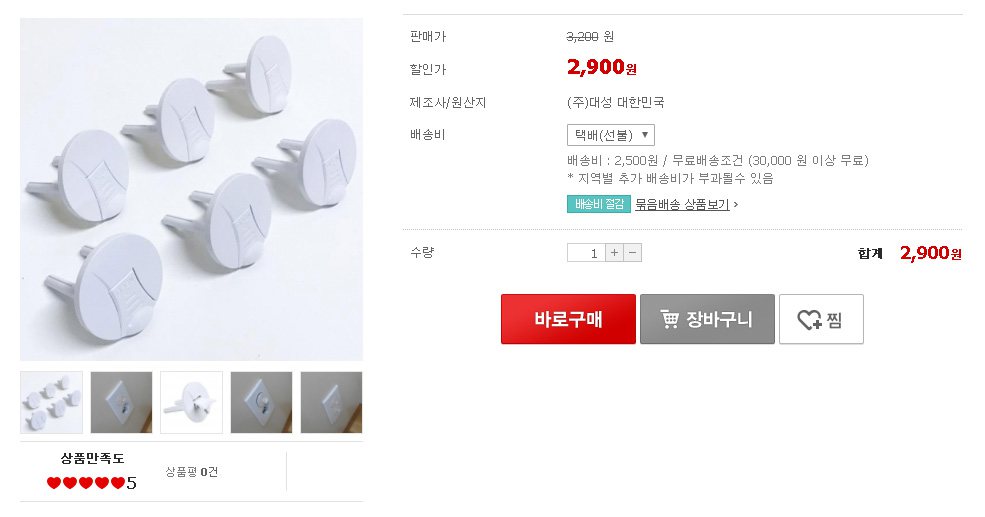Click the quantity input field
The width and height of the screenshot is (985, 517).
[585, 253]
